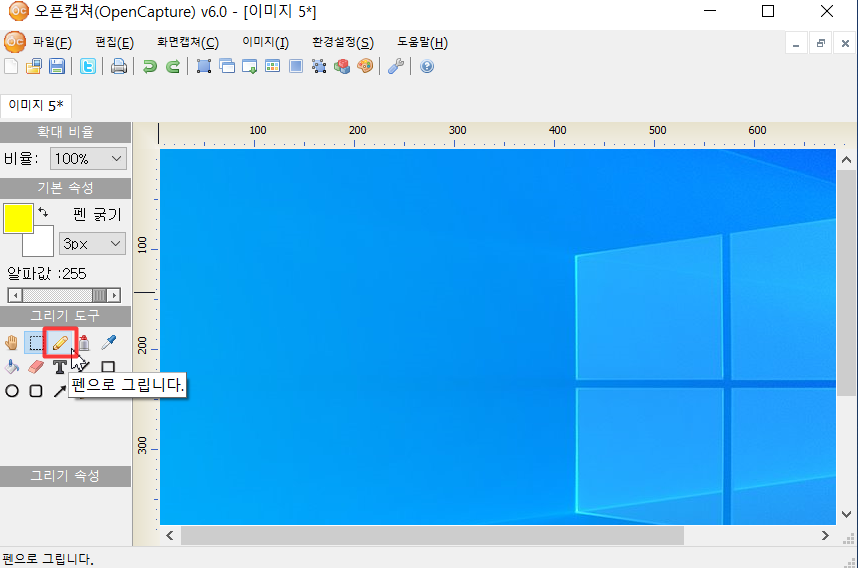Viewport: 858px width, 568px height.
Task: Open the 편집(E) menu
Action: point(114,43)
